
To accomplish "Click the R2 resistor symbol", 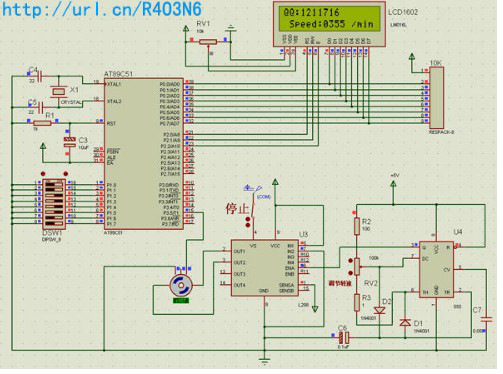I will pyautogui.click(x=357, y=226).
